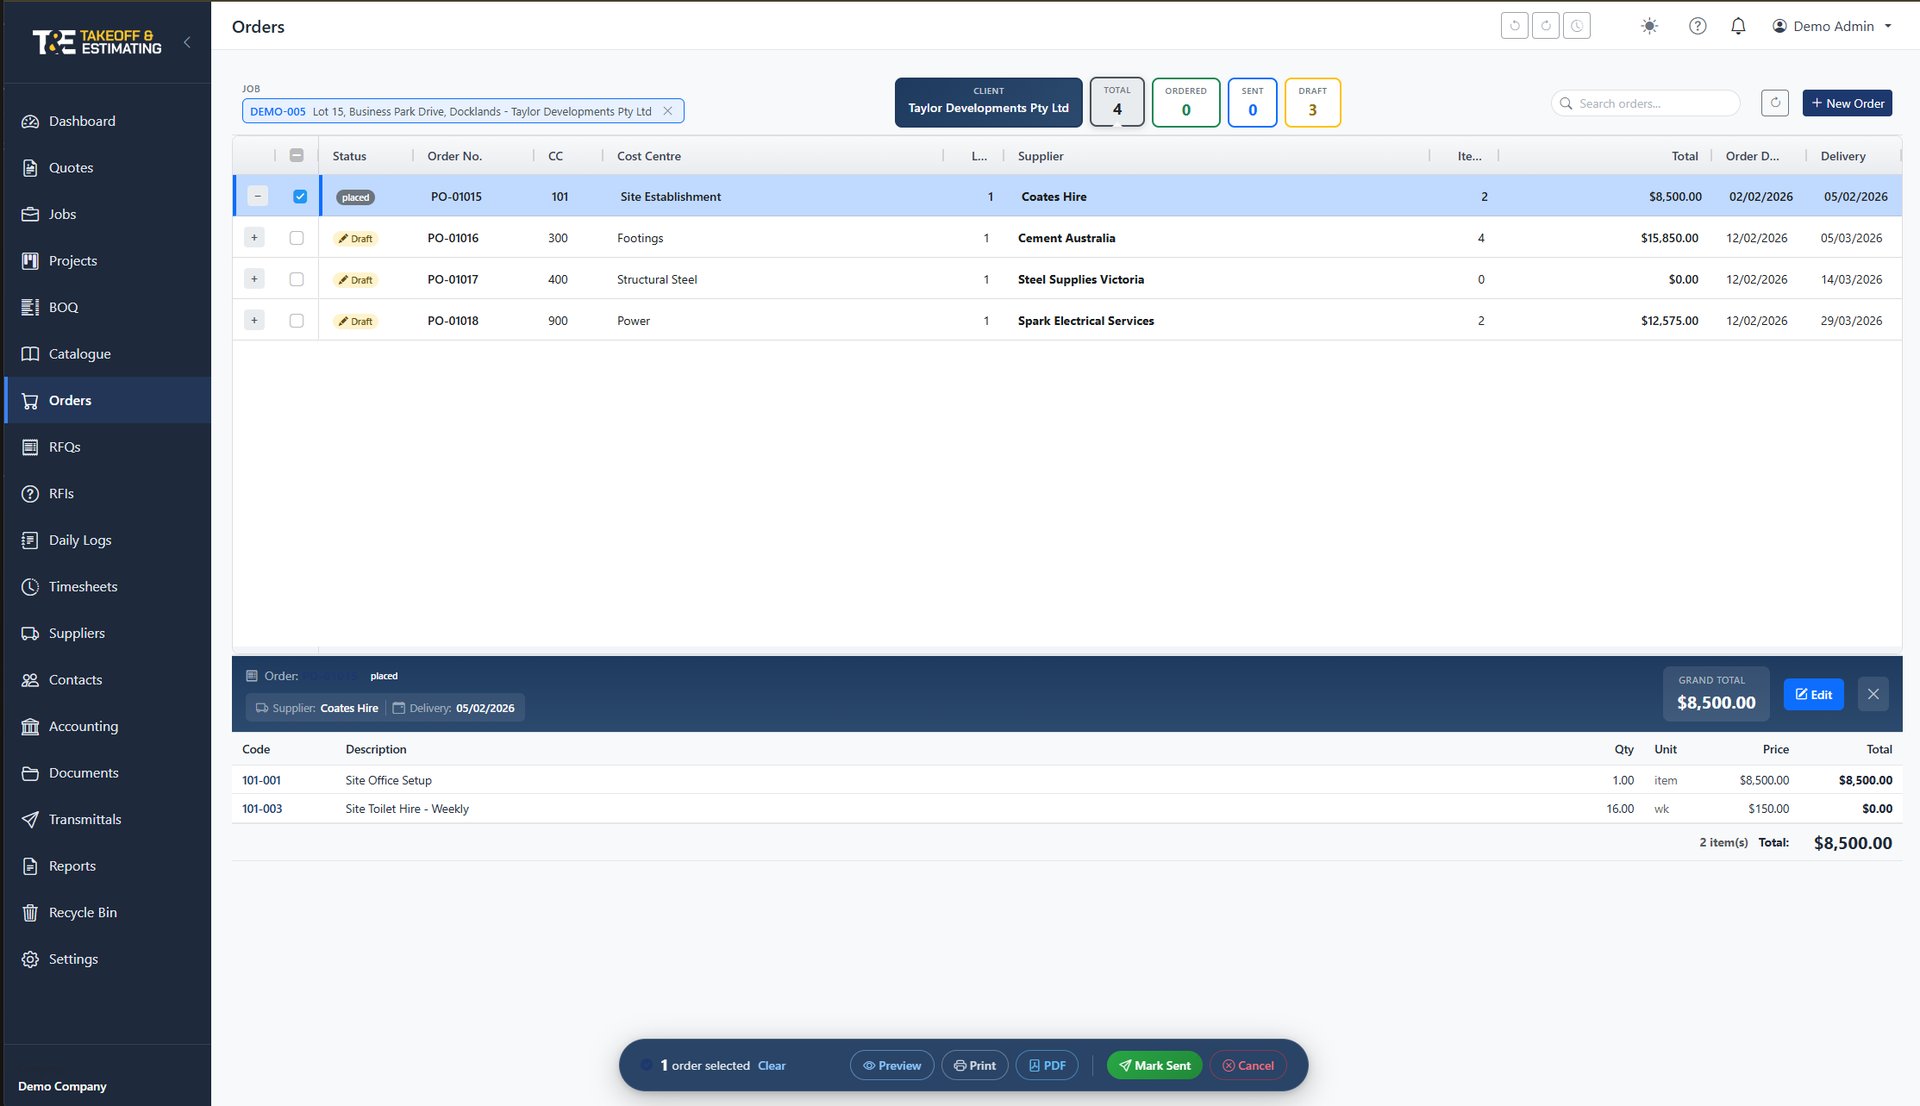The width and height of the screenshot is (1920, 1106).
Task: Open Quotes in the sidebar
Action: point(105,168)
